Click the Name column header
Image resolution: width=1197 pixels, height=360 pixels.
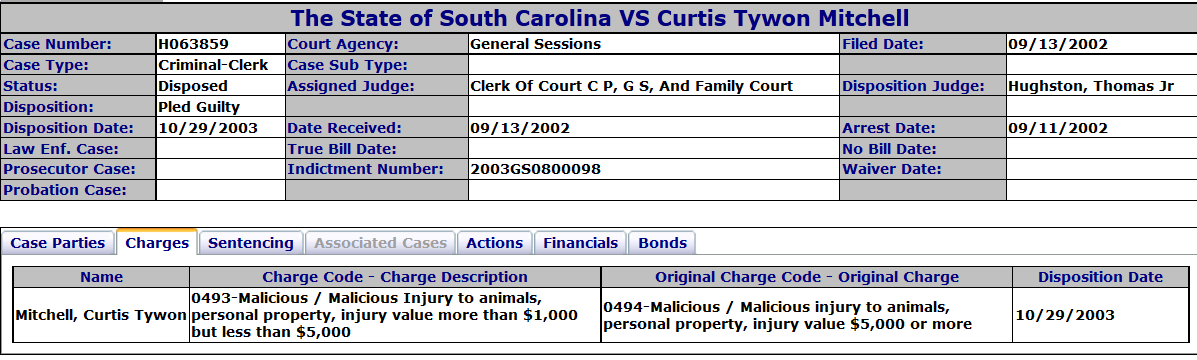click(x=102, y=277)
